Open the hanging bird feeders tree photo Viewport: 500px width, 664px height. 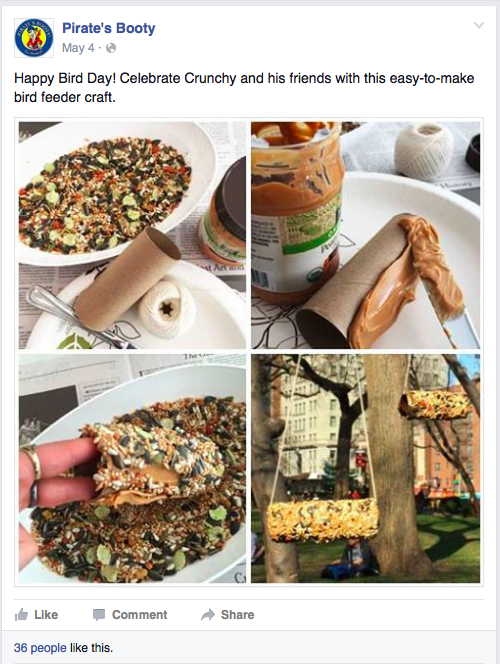pyautogui.click(x=365, y=469)
